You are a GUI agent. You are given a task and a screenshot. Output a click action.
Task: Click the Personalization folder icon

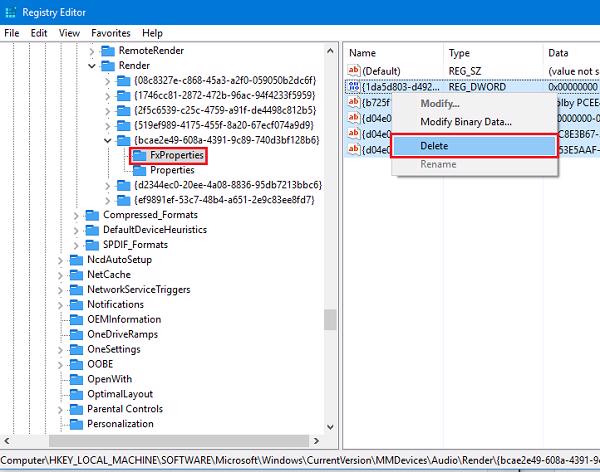(77, 424)
